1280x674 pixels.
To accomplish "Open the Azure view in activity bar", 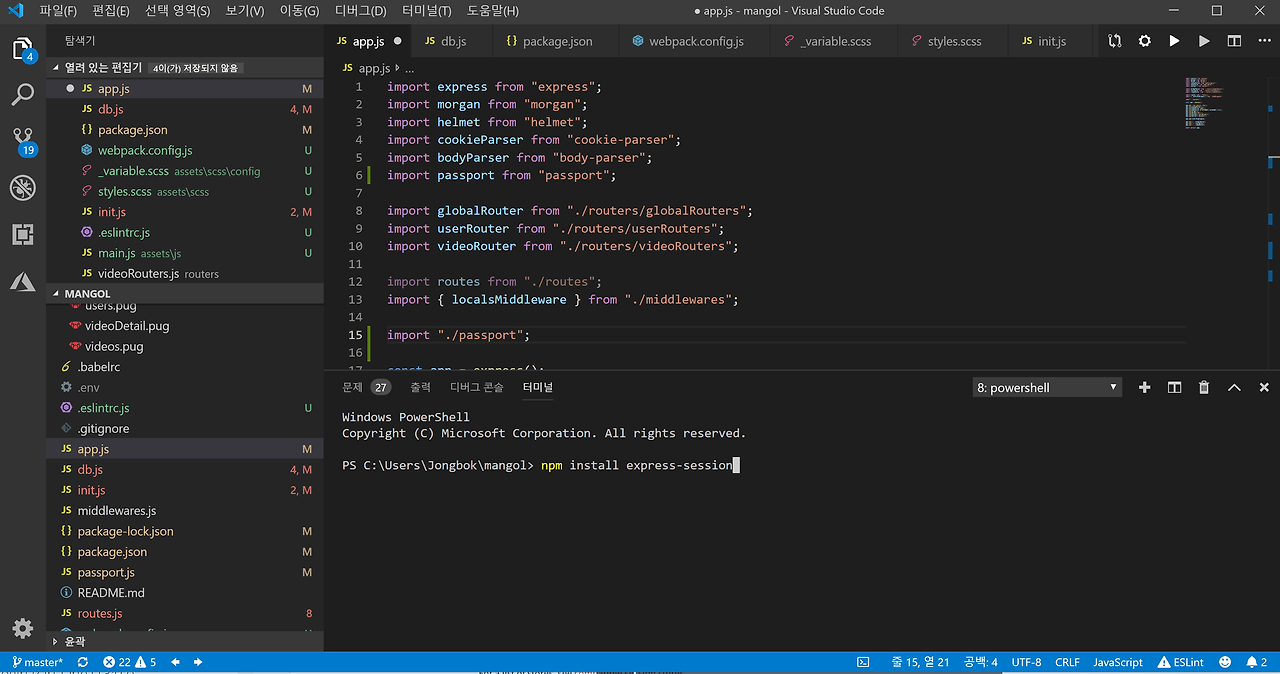I will pos(22,281).
